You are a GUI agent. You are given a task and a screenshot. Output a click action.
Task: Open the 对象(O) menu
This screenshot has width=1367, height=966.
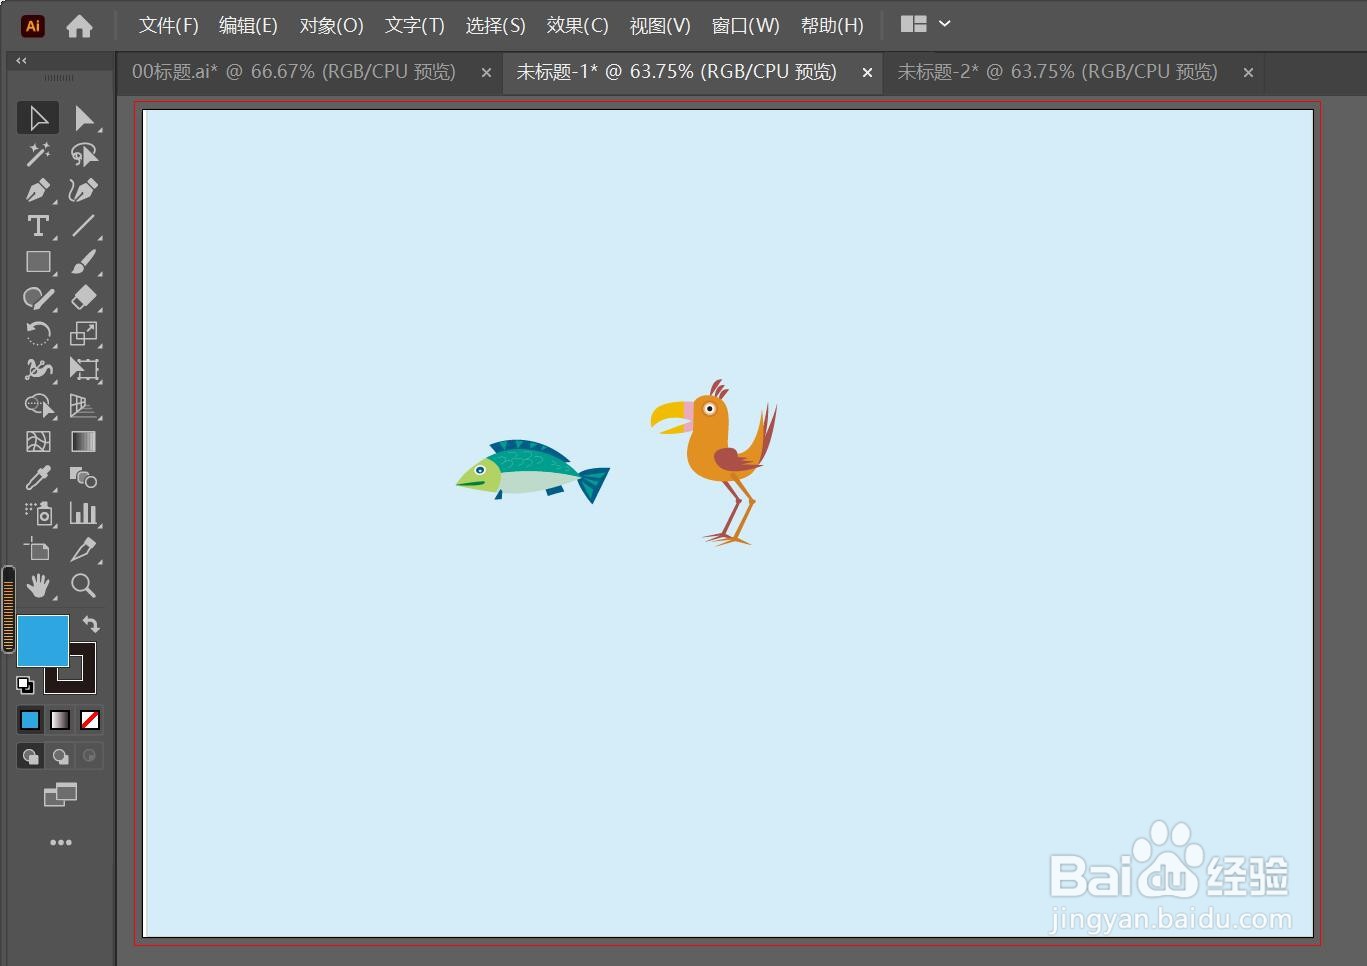331,26
